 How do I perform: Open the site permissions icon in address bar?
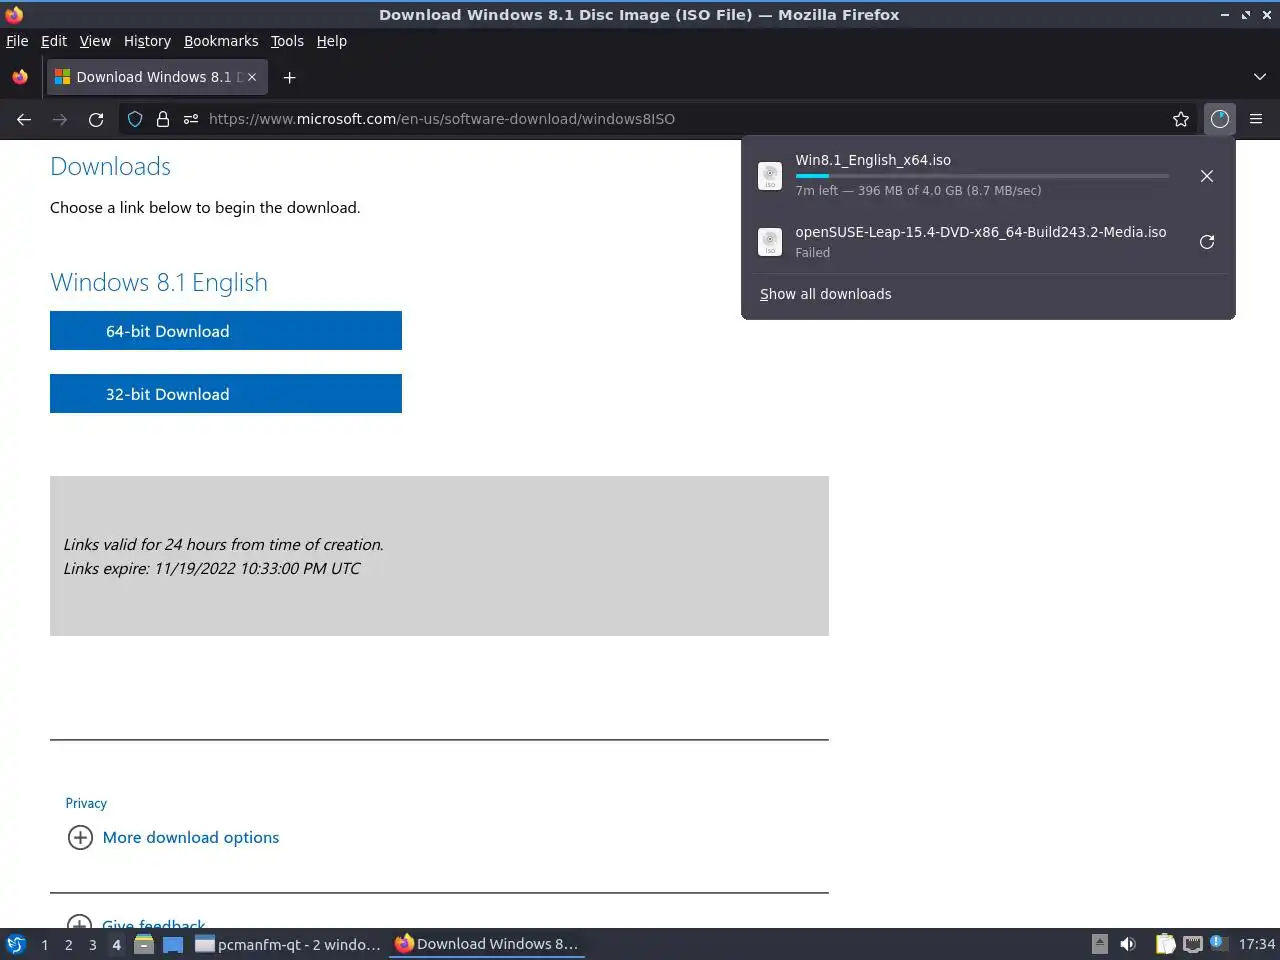point(191,119)
